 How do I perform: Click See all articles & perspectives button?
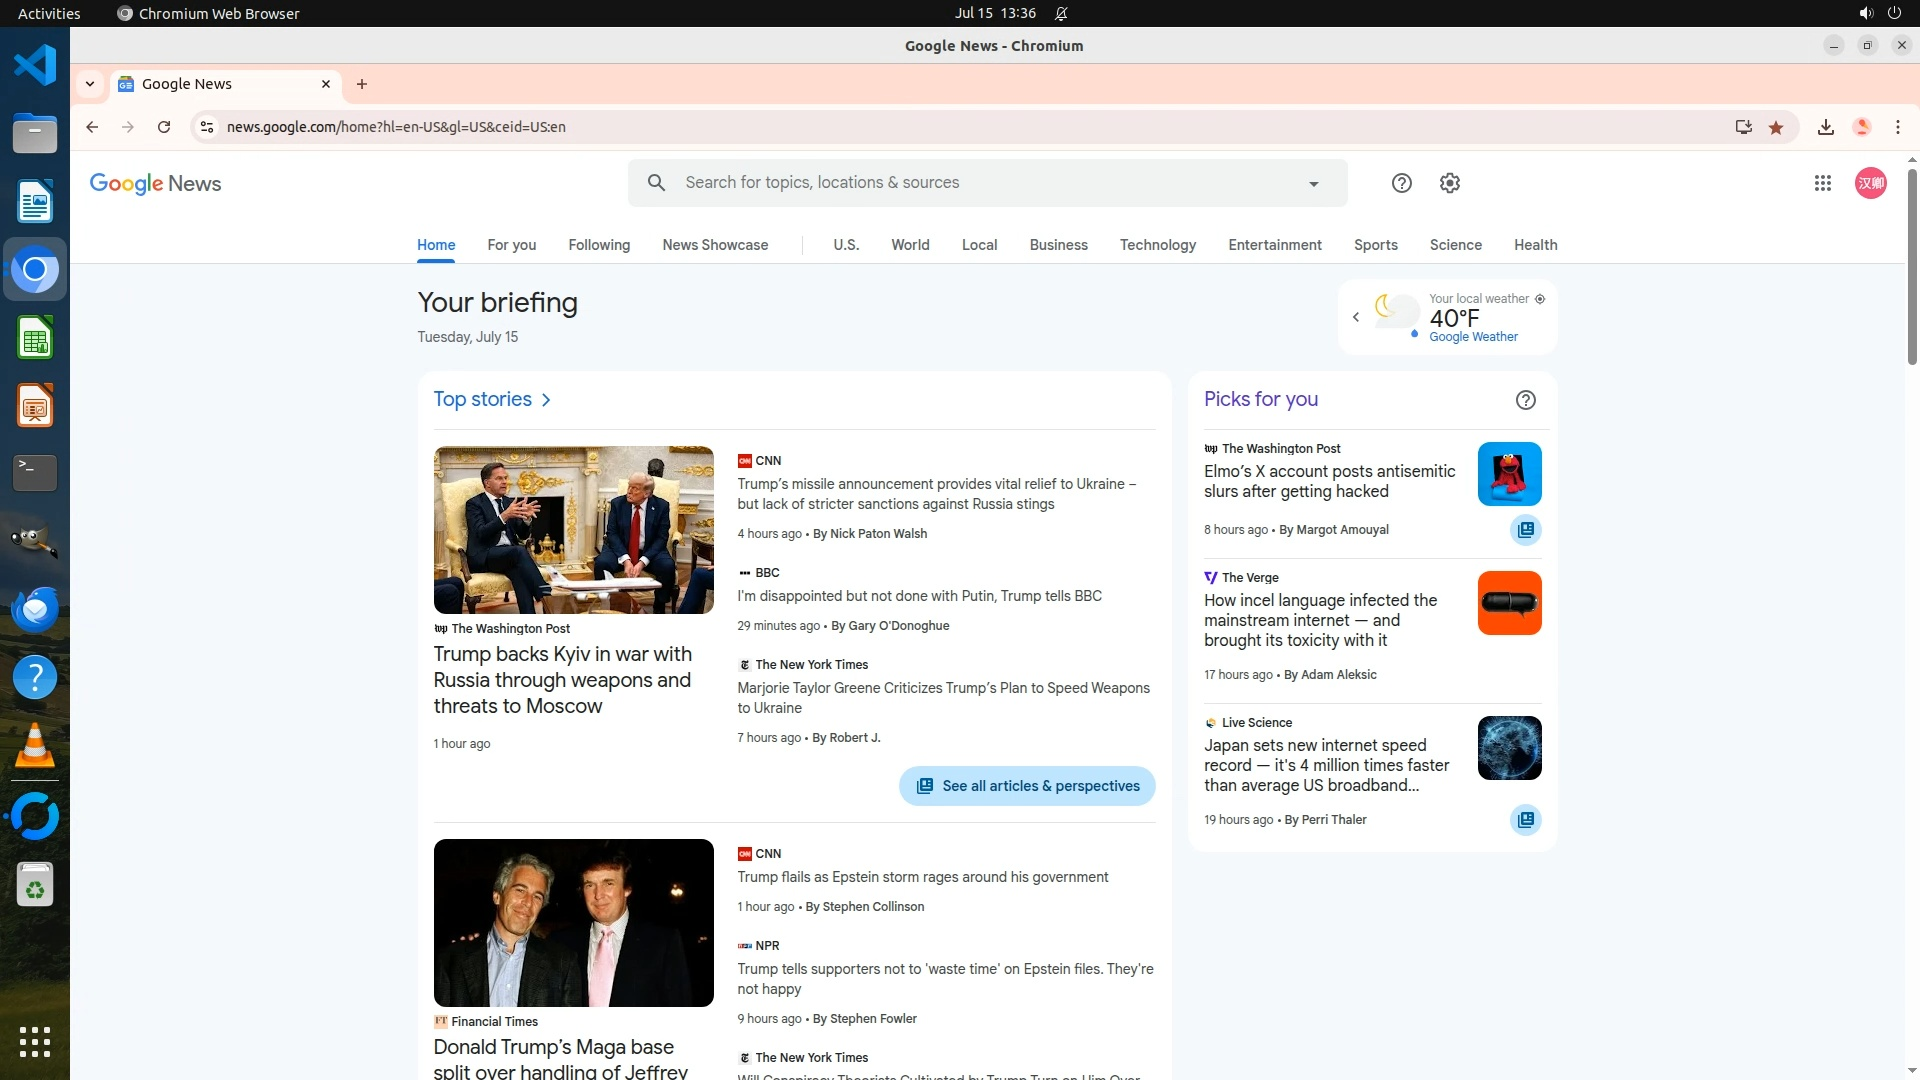pyautogui.click(x=1026, y=786)
